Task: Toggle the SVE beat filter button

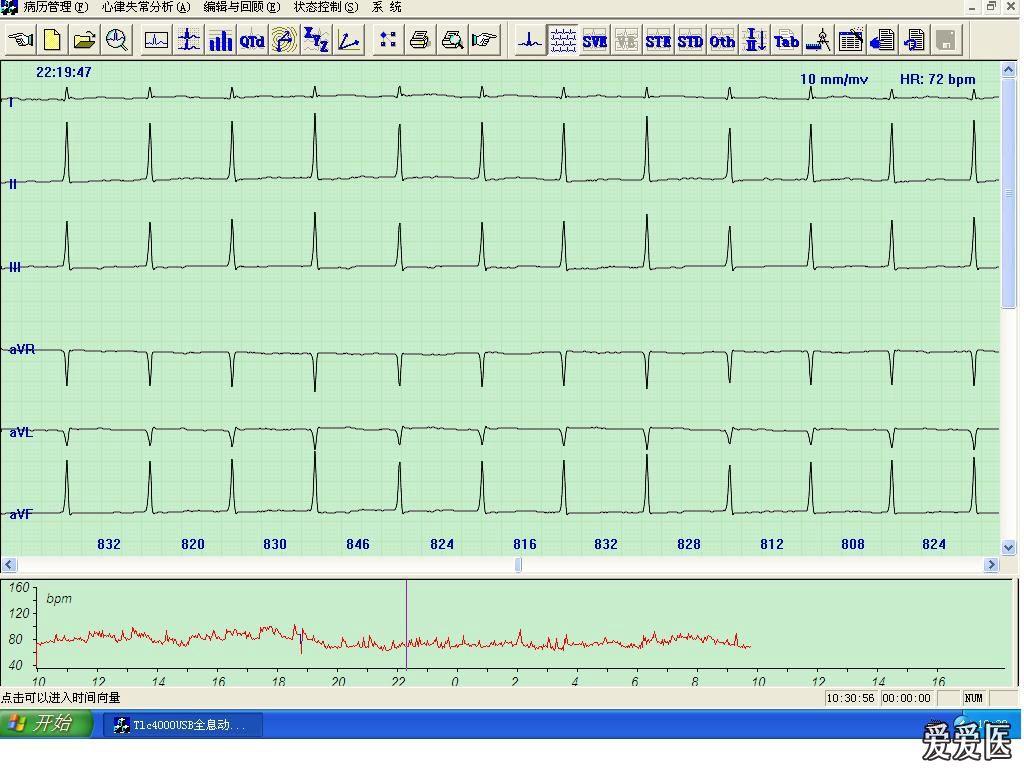Action: coord(595,40)
